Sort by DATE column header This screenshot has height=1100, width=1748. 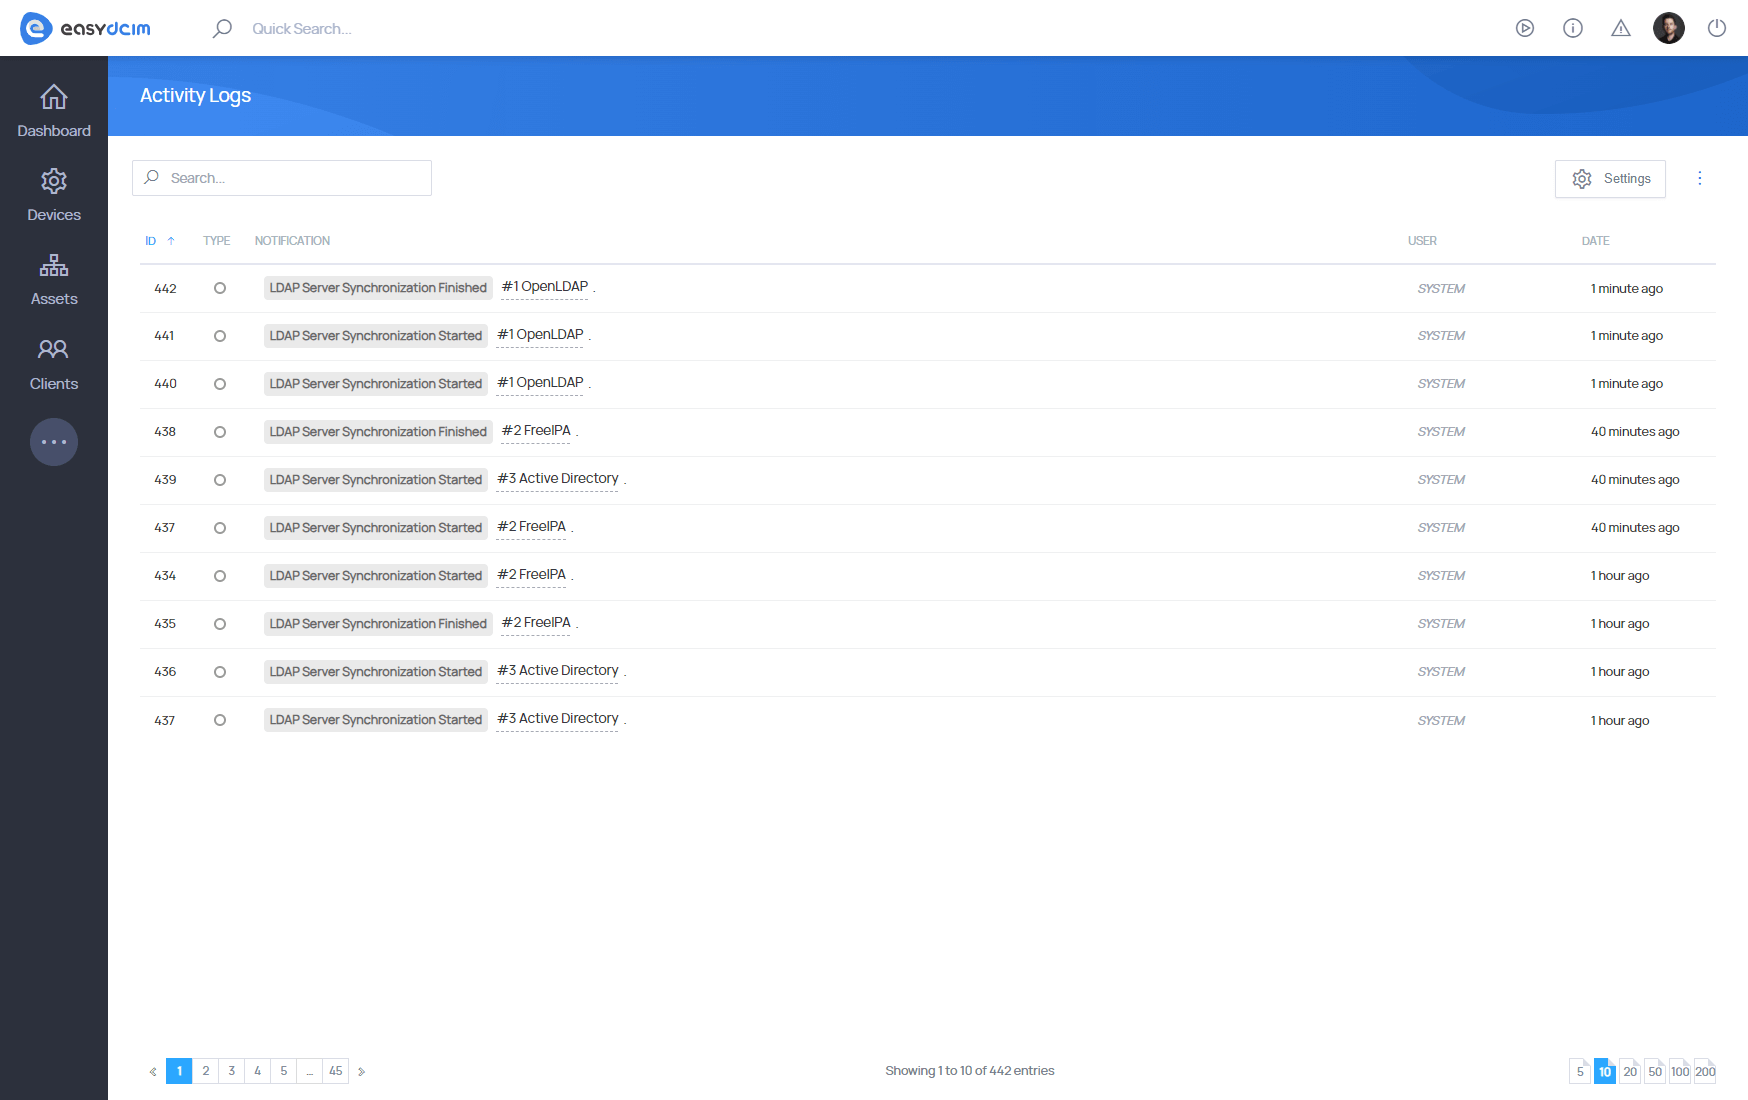(1595, 241)
